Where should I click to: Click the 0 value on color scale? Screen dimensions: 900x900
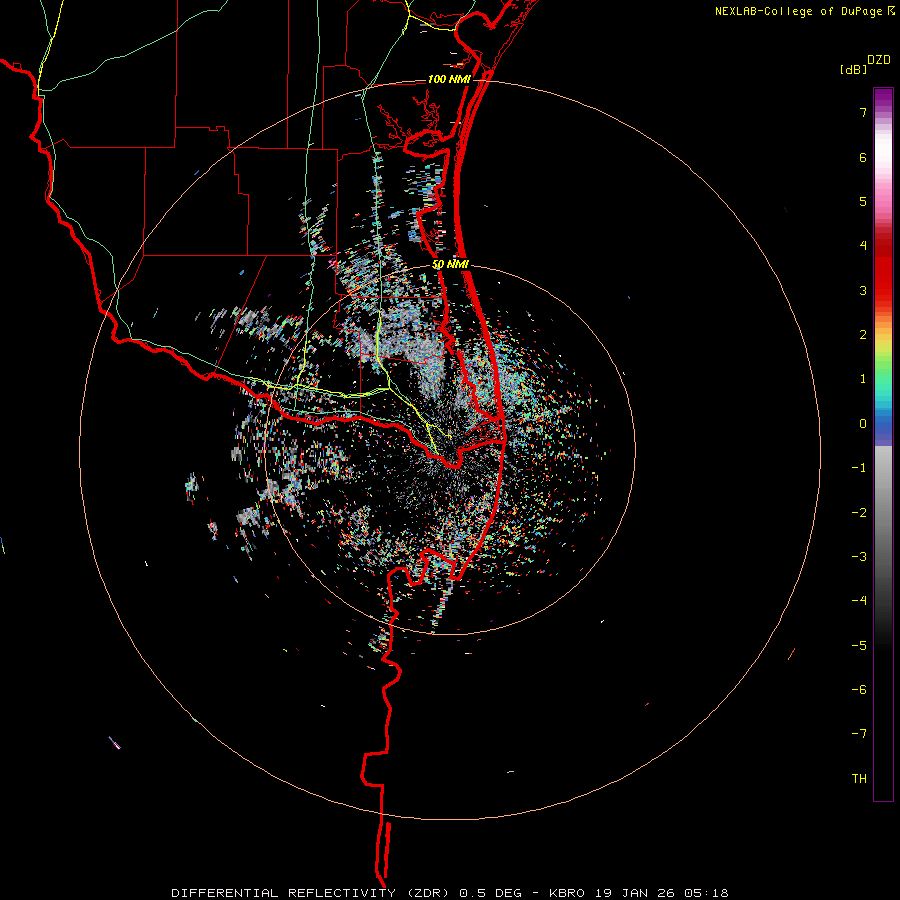click(x=863, y=424)
